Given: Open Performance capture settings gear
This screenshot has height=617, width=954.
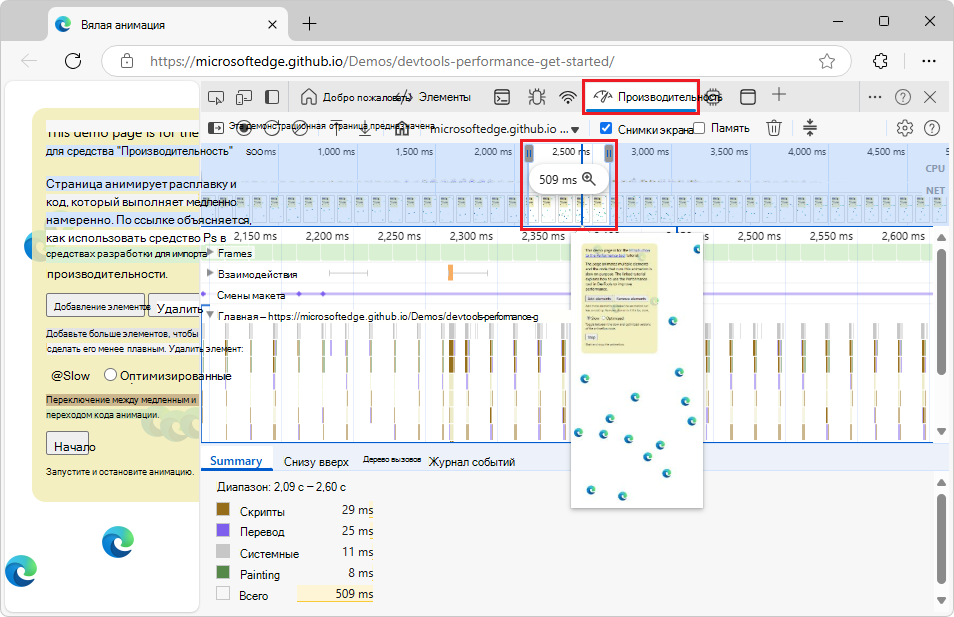Looking at the screenshot, I should [905, 128].
